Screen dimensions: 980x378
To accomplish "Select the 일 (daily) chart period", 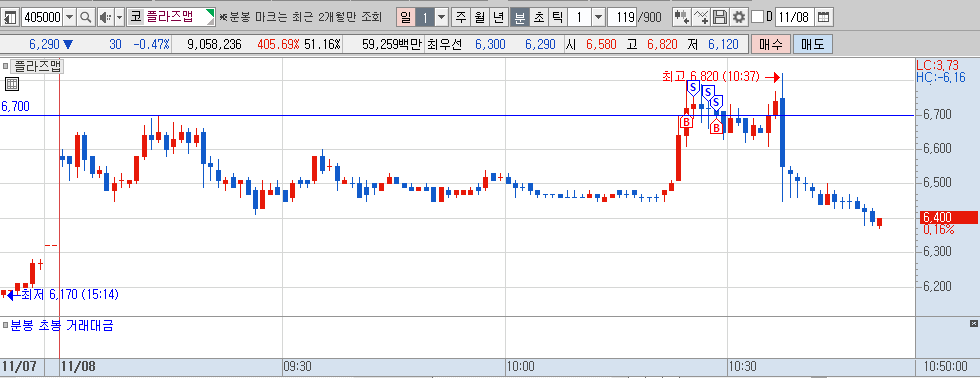I will pyautogui.click(x=405, y=17).
